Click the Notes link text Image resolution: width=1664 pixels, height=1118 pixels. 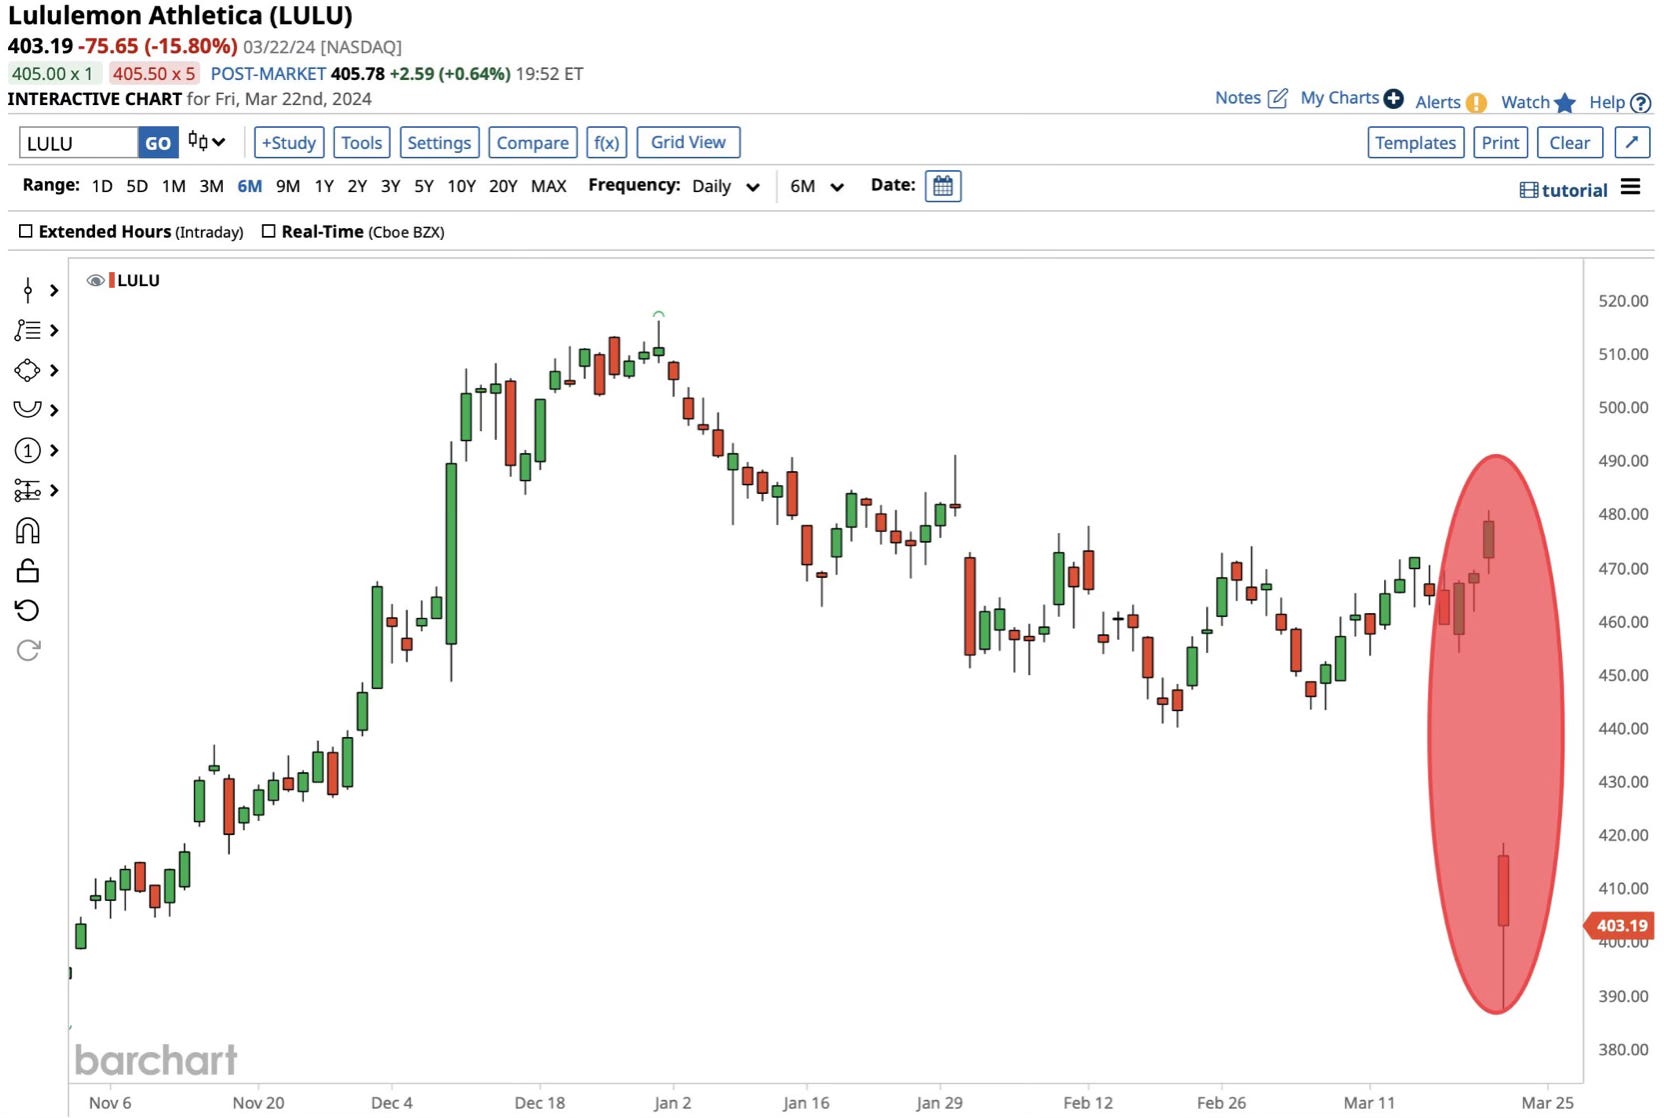(x=1238, y=98)
